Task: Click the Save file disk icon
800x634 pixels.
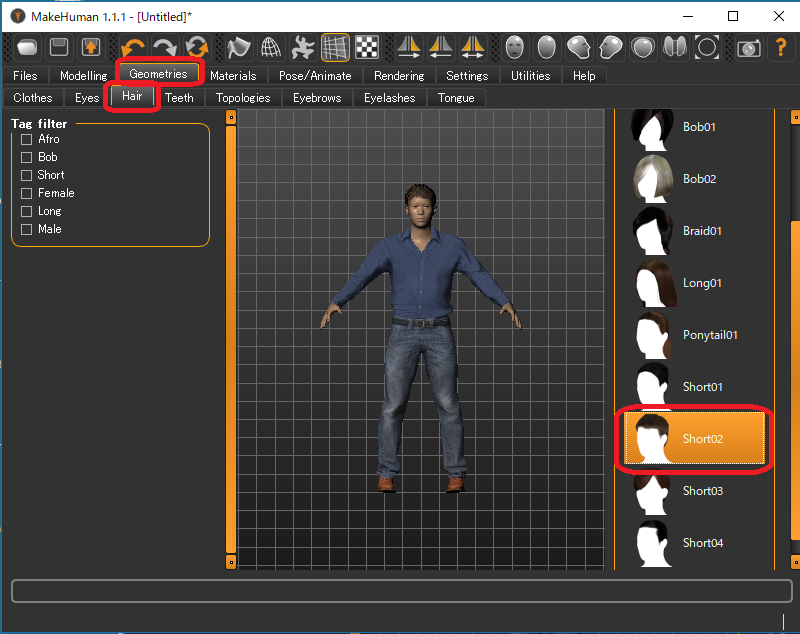Action: (x=59, y=47)
